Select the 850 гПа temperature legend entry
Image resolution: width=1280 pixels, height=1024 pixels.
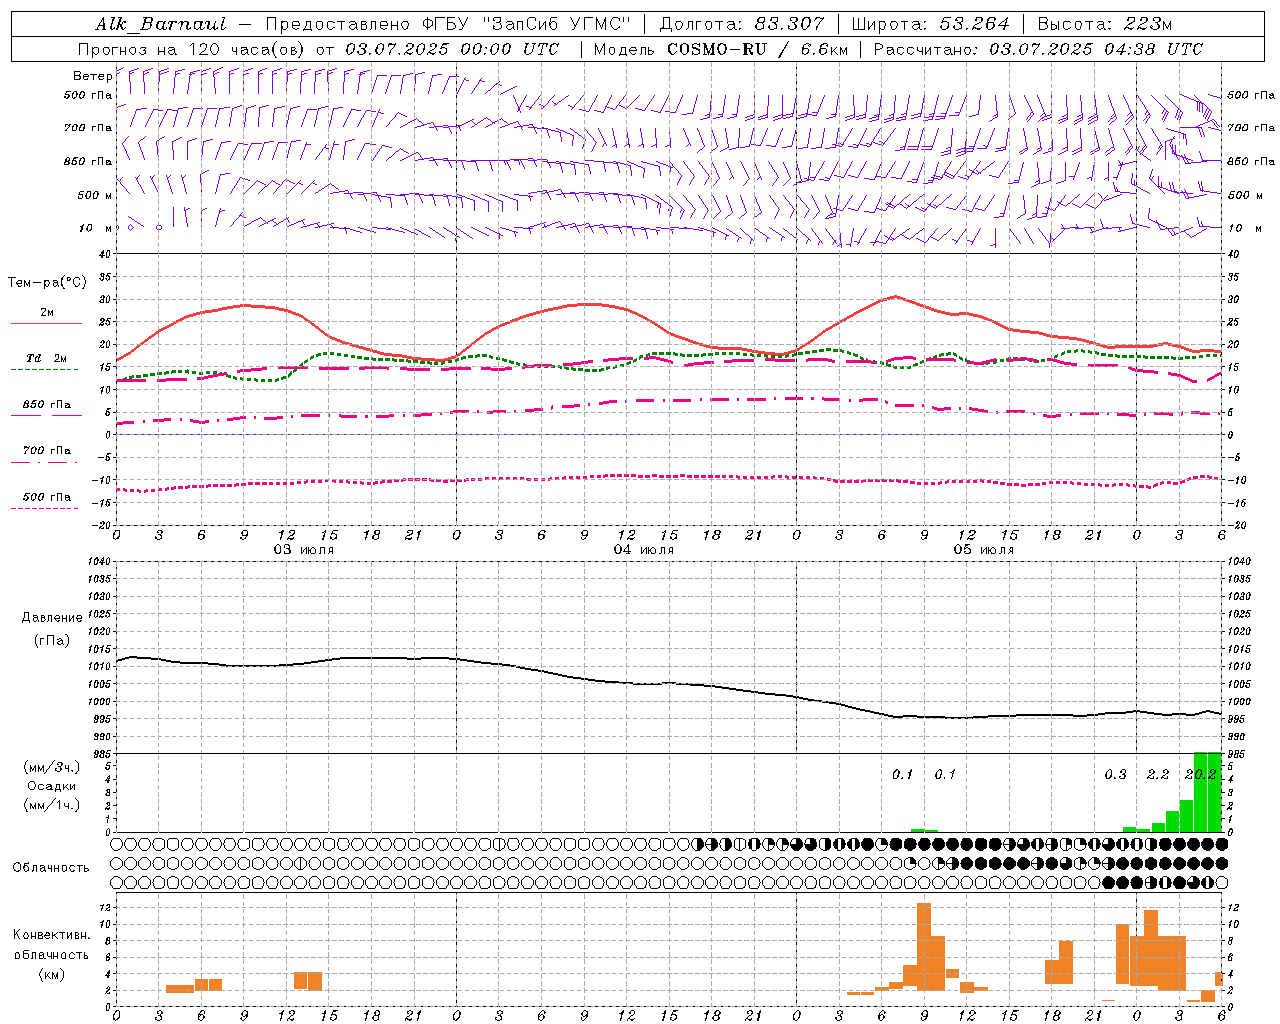pyautogui.click(x=47, y=405)
